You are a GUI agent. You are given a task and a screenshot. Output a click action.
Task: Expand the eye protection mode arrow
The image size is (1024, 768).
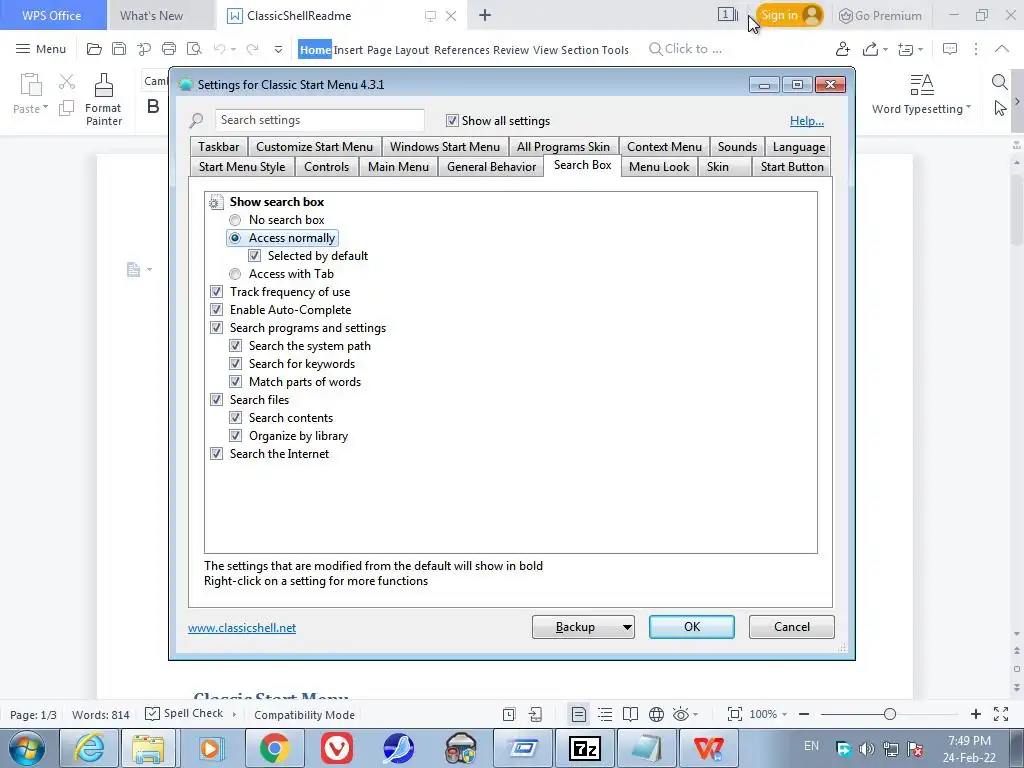point(696,715)
